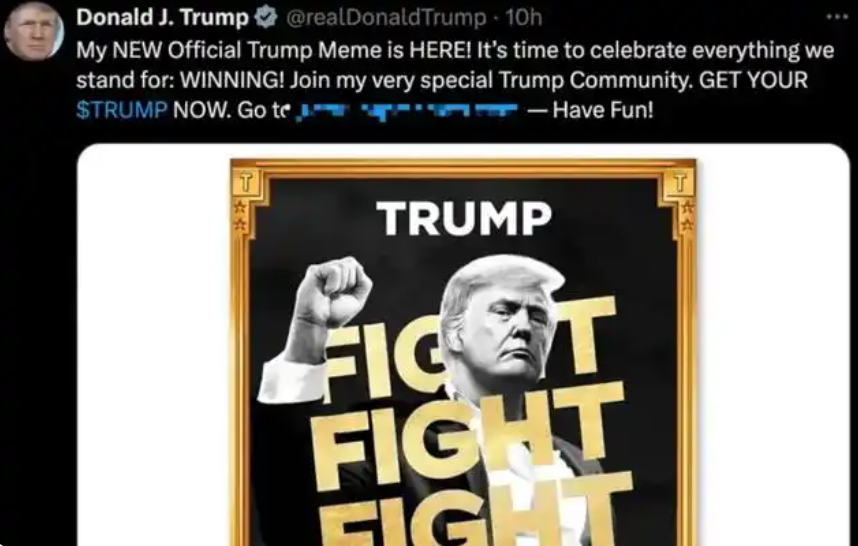The height and width of the screenshot is (546, 858).
Task: Open the blue $TRUMP cashtag
Action: 121,111
